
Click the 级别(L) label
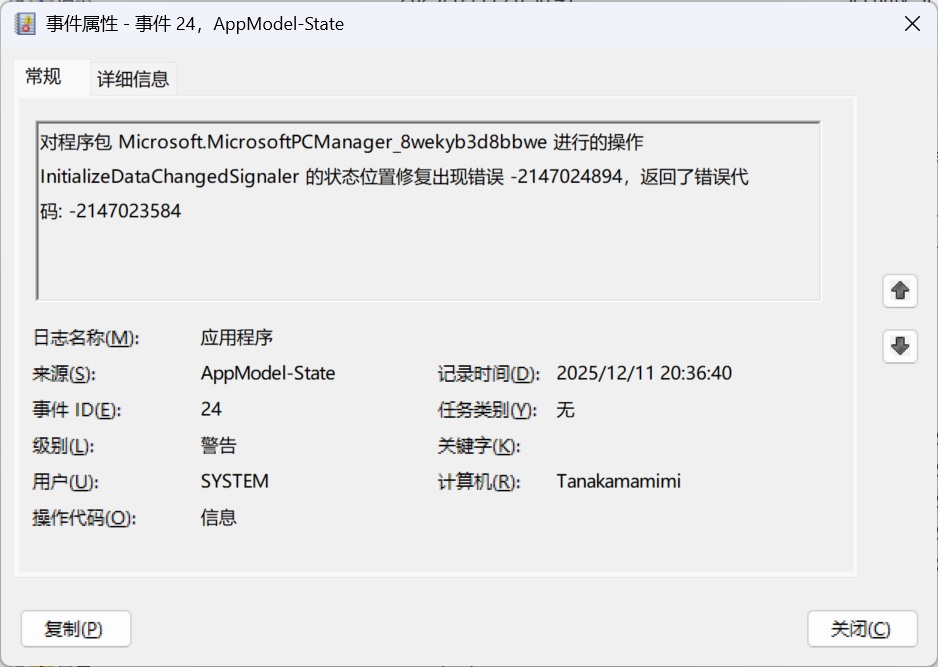(63, 446)
